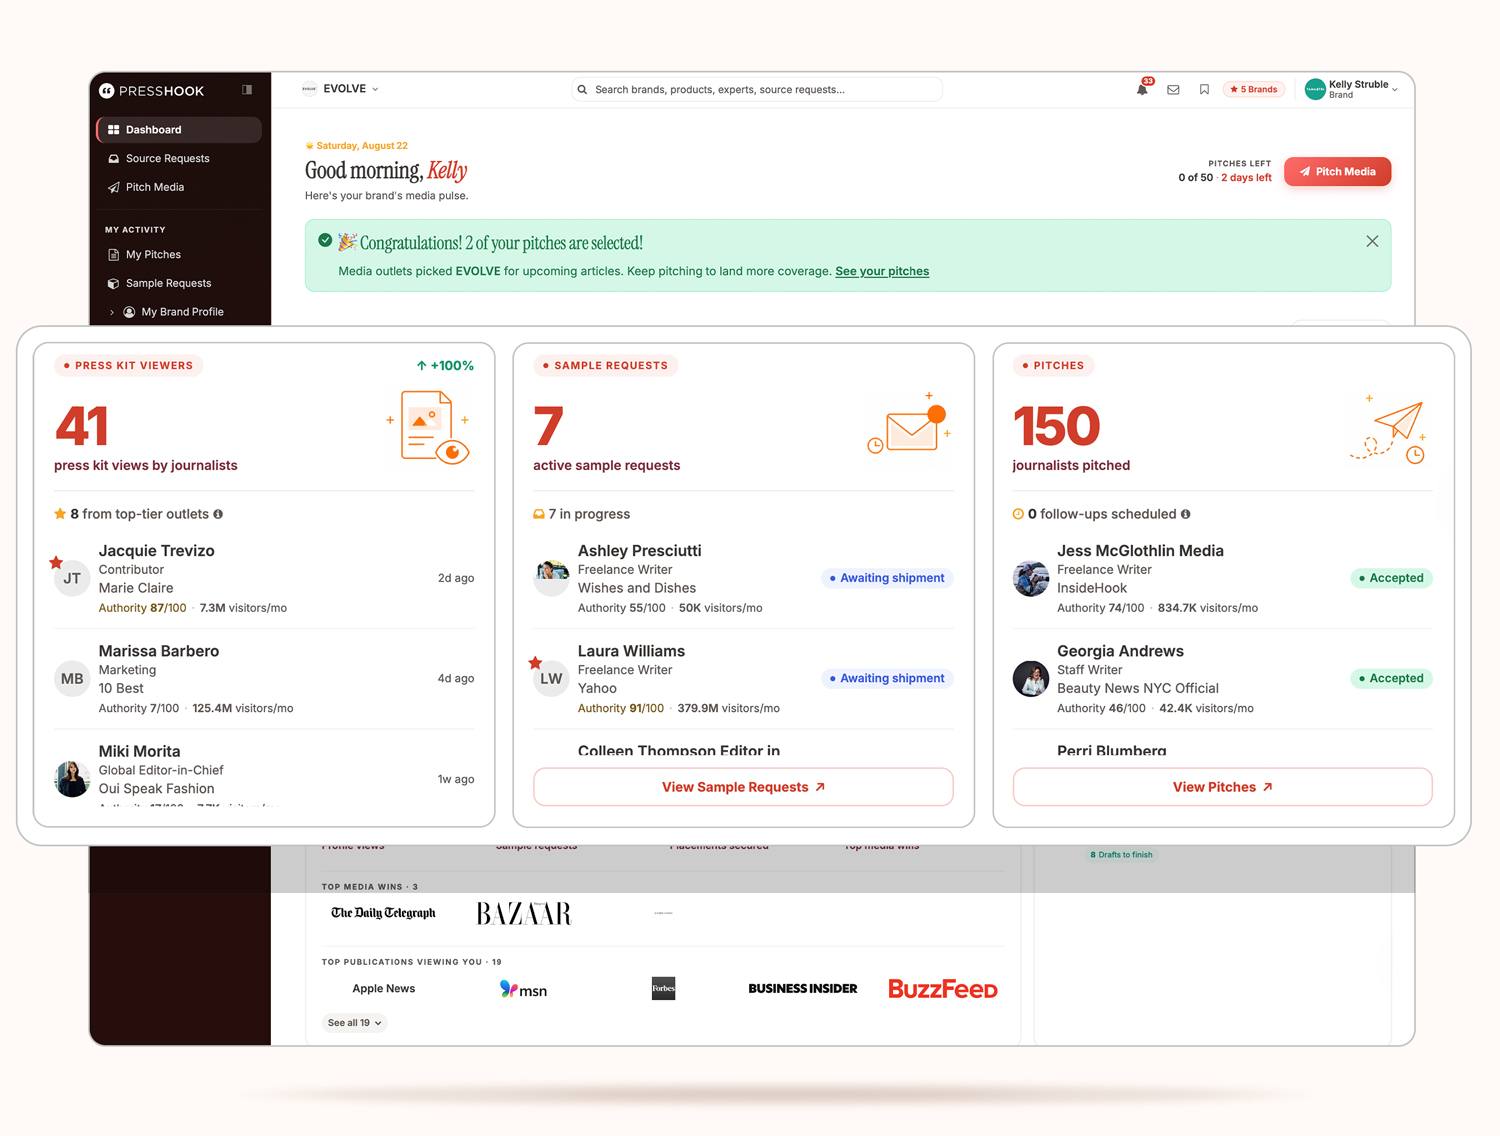Click info icon beside follow-ups scheduled
Image resolution: width=1500 pixels, height=1136 pixels.
(1186, 514)
